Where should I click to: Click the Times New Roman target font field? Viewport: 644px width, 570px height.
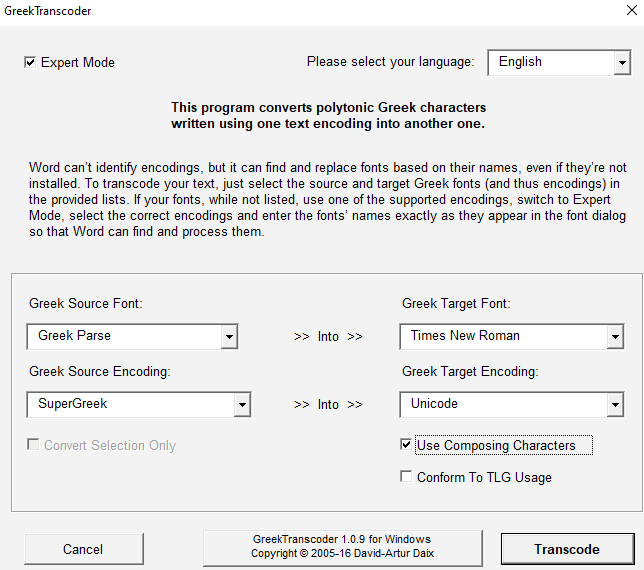coord(502,336)
